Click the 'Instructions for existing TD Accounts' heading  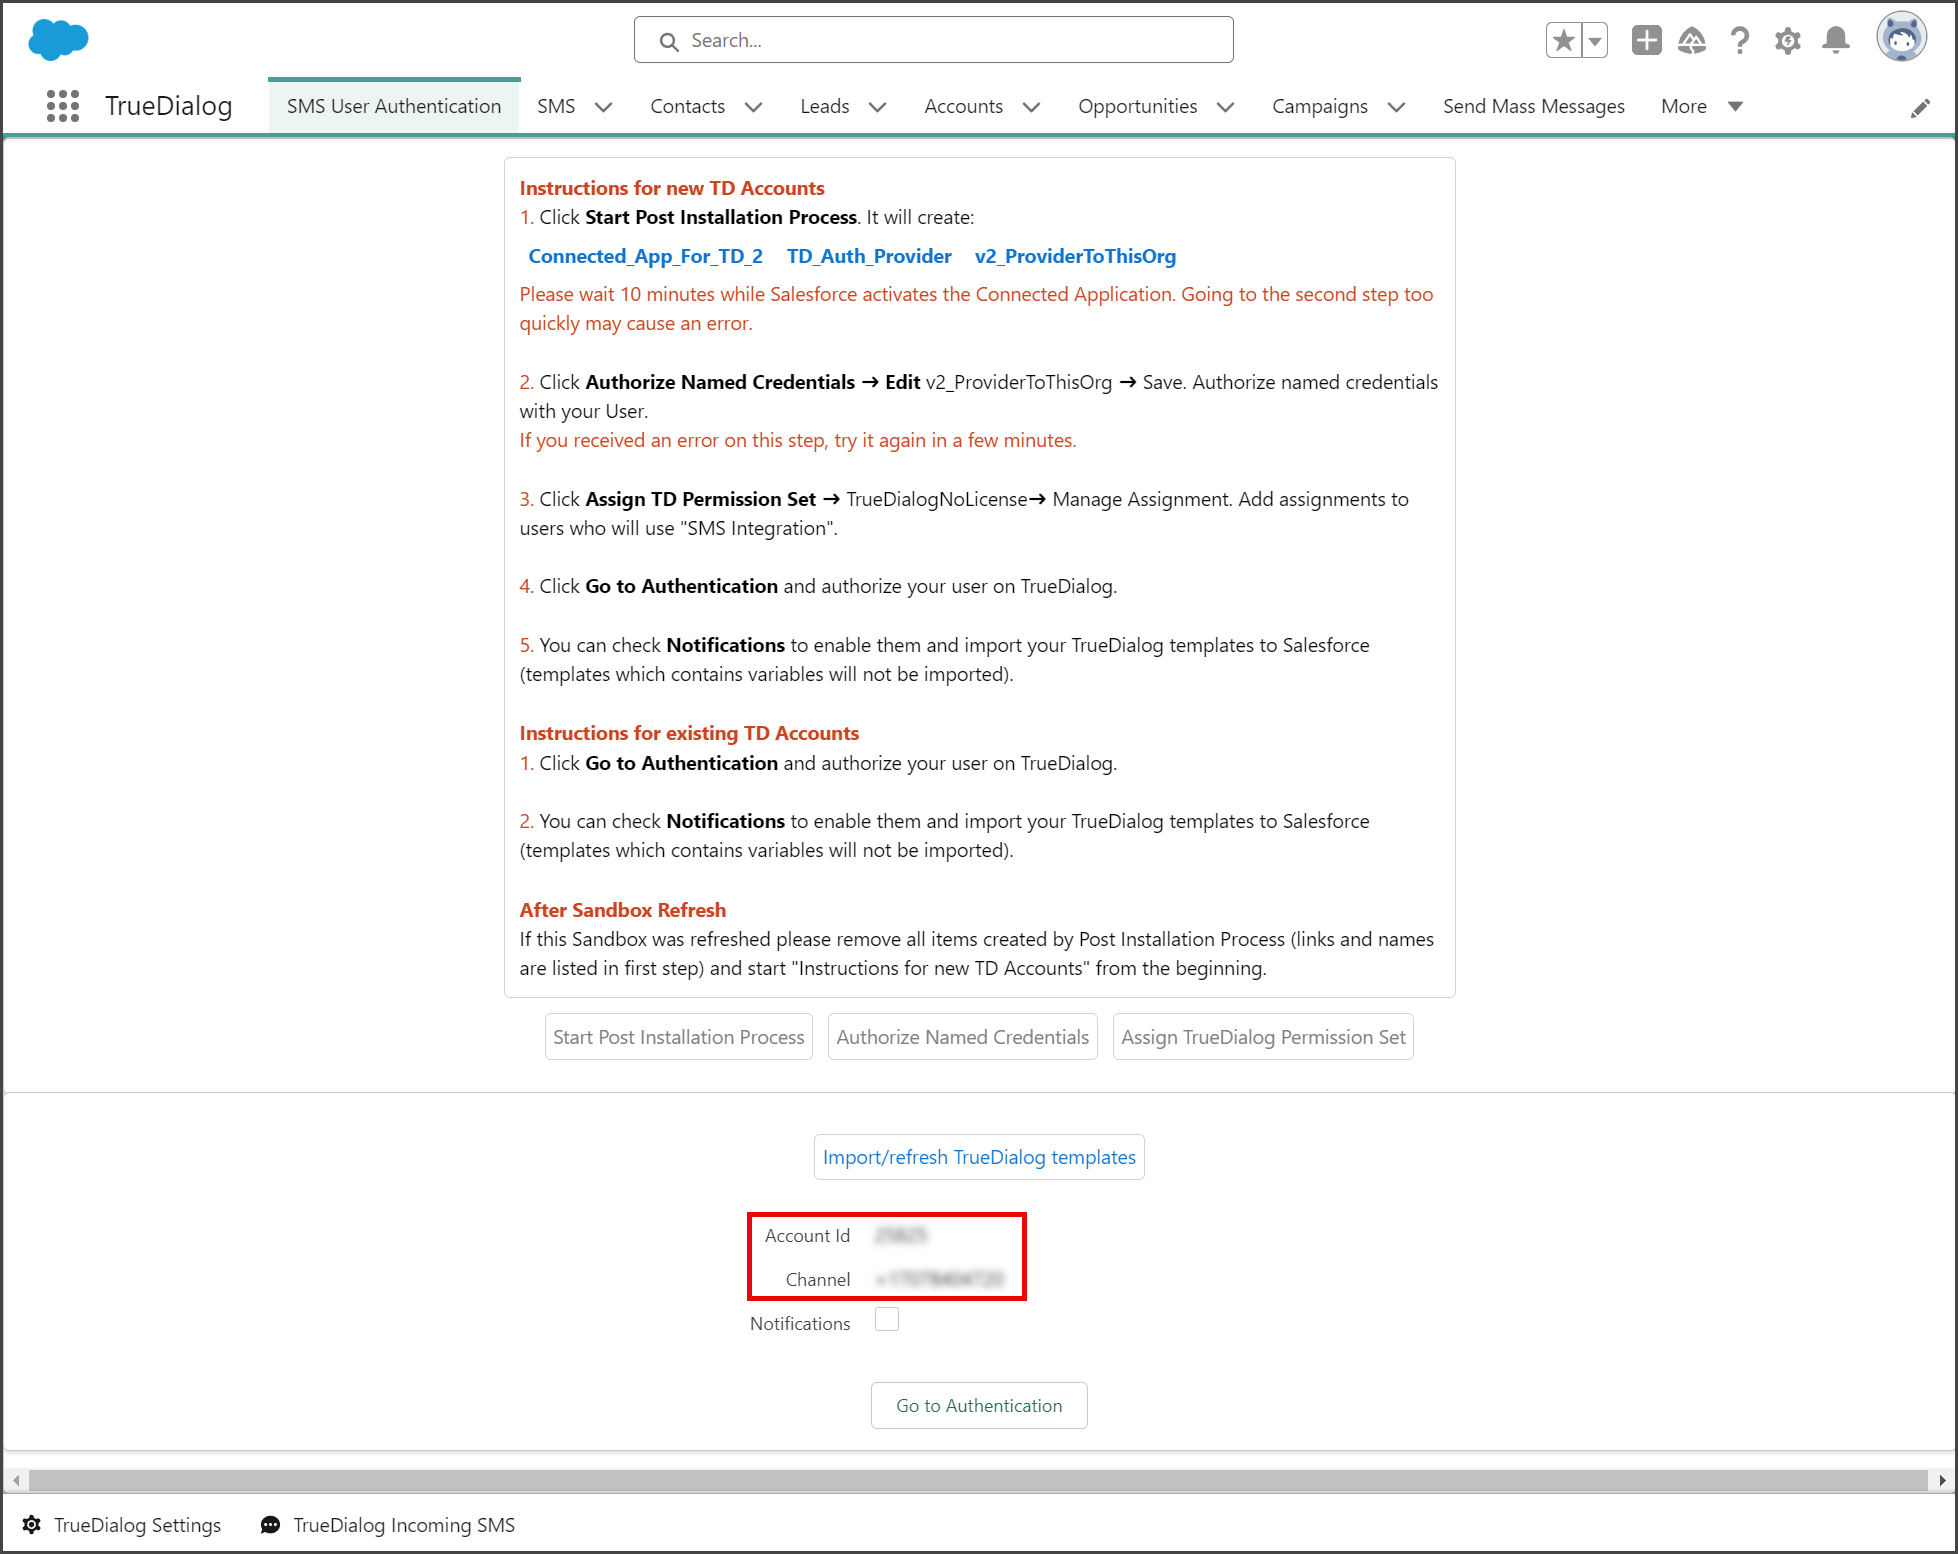[689, 733]
